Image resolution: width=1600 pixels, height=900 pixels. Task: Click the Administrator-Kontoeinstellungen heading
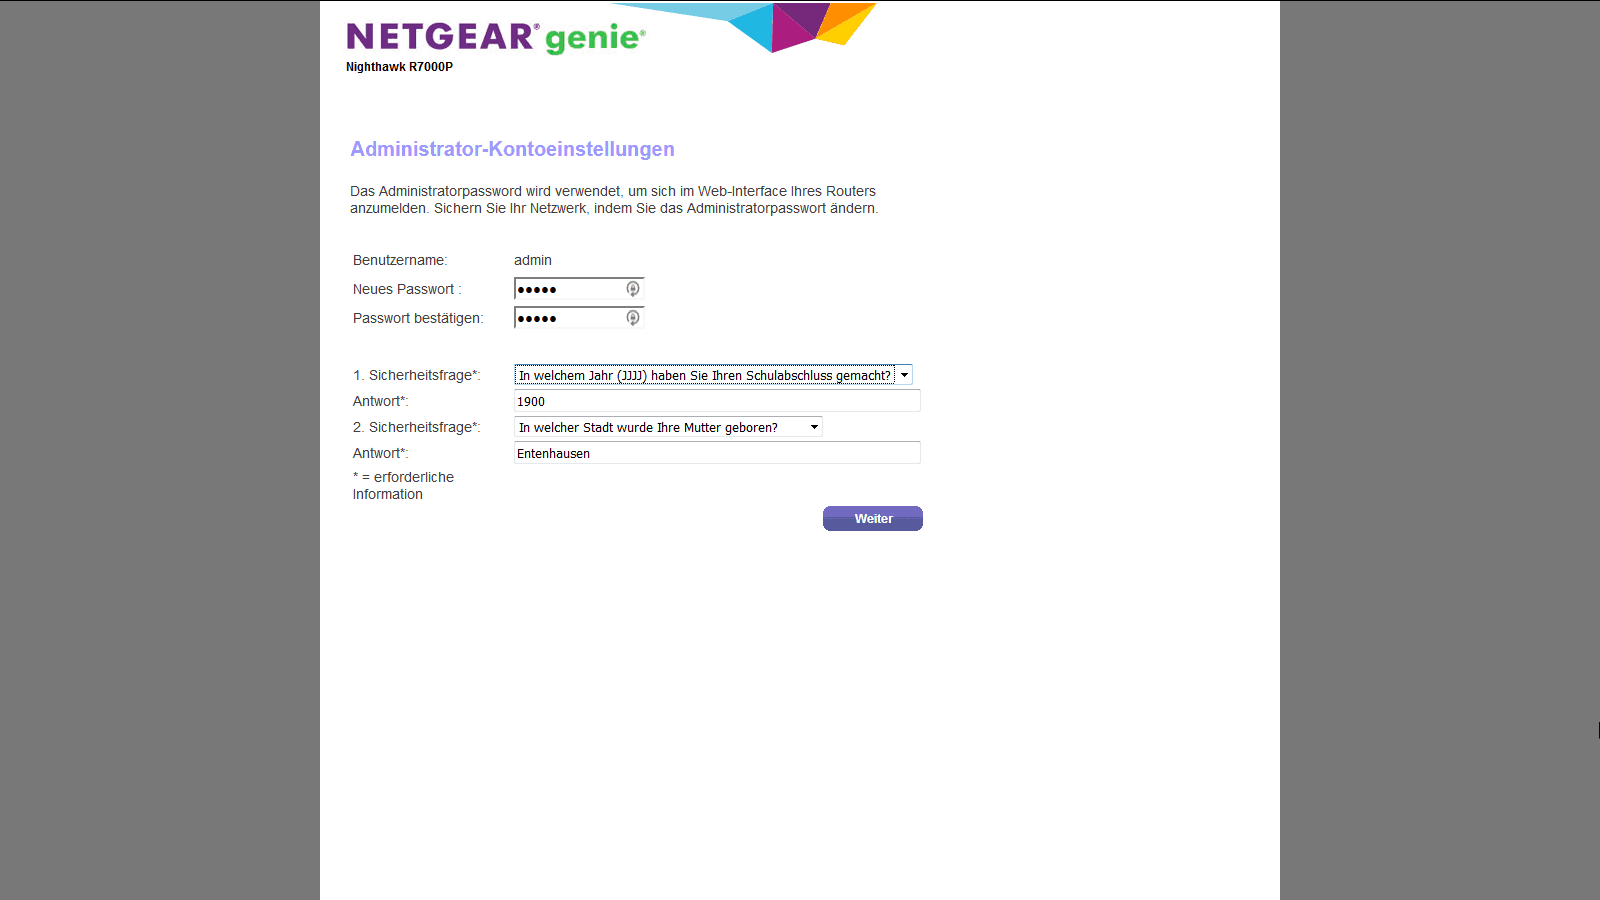point(512,149)
